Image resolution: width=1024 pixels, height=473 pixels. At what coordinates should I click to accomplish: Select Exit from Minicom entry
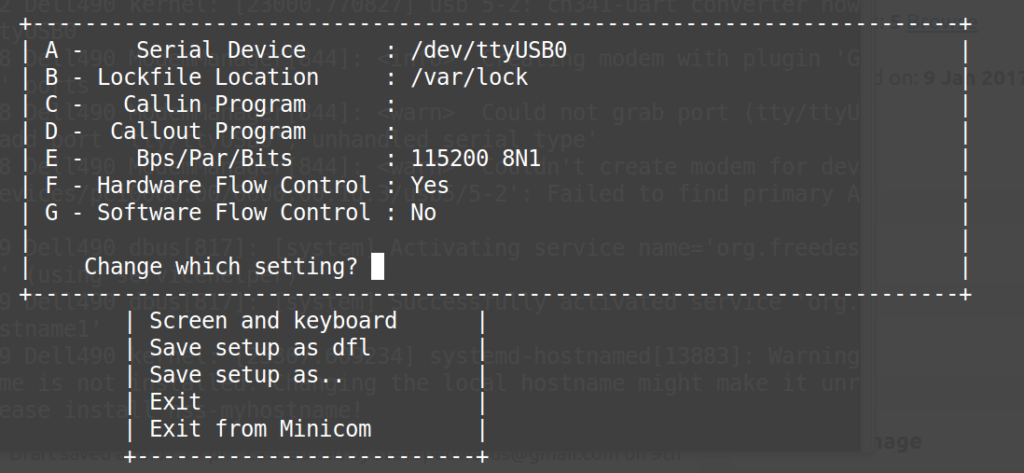point(260,429)
